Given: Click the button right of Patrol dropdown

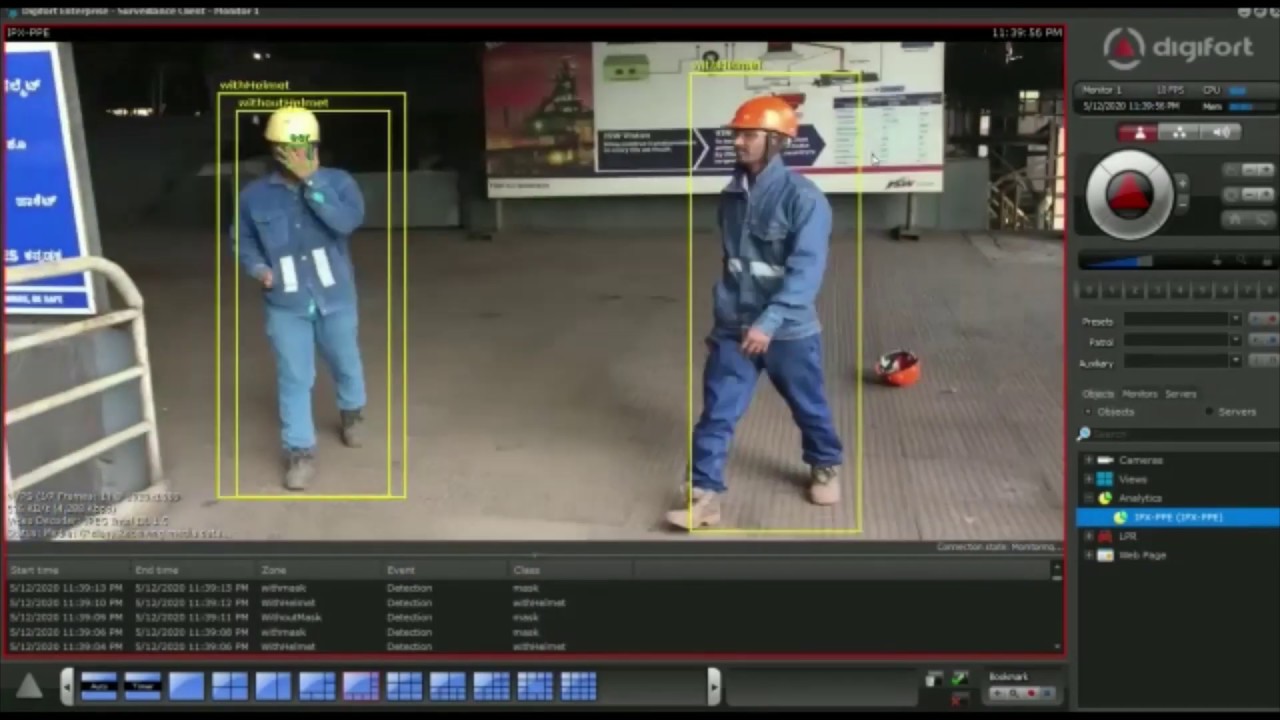Looking at the screenshot, I should tap(1263, 341).
